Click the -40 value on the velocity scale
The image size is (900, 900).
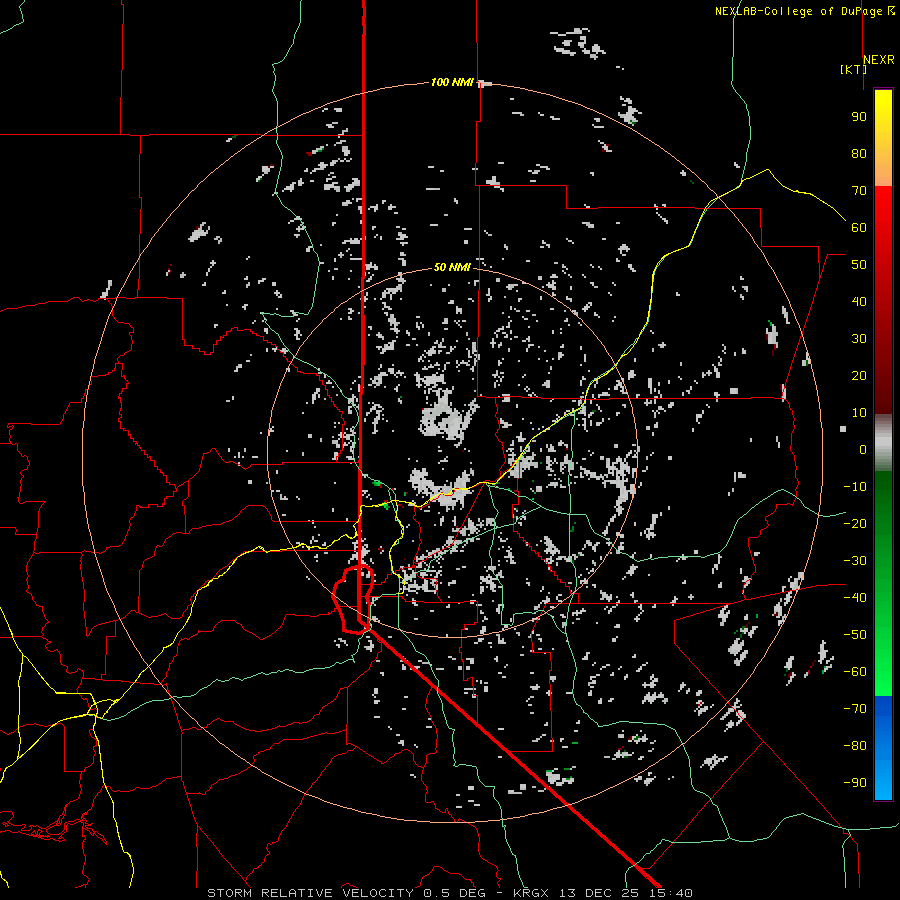click(x=855, y=598)
